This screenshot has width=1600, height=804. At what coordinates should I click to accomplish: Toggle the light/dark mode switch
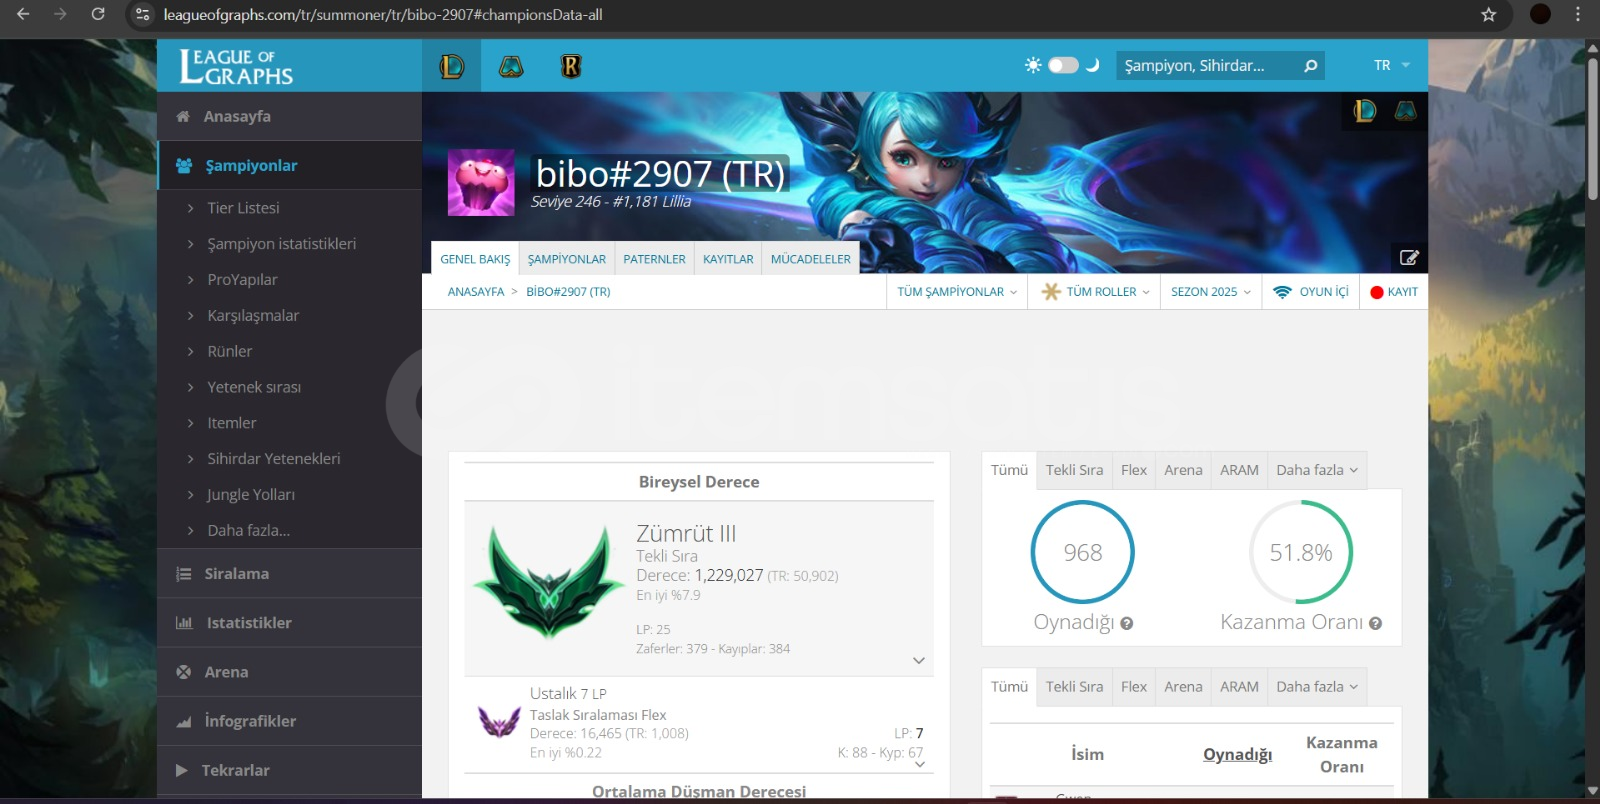[1063, 65]
